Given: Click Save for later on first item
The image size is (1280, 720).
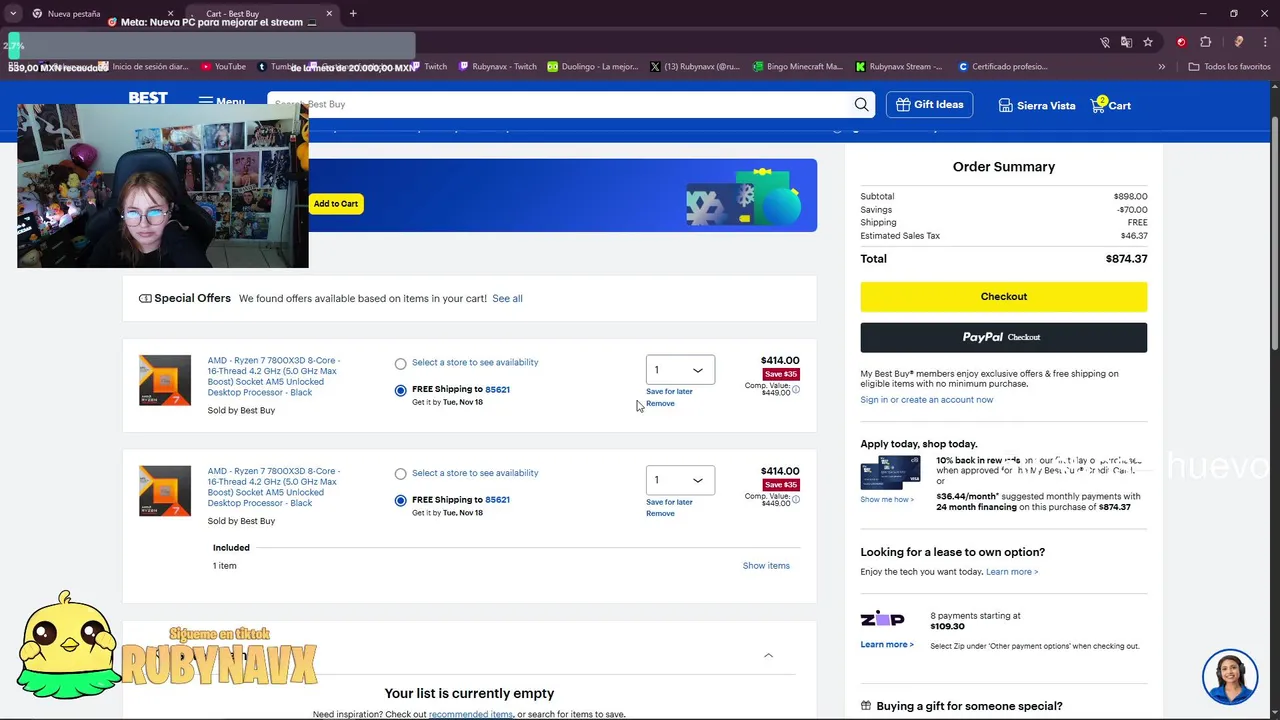Looking at the screenshot, I should [669, 391].
